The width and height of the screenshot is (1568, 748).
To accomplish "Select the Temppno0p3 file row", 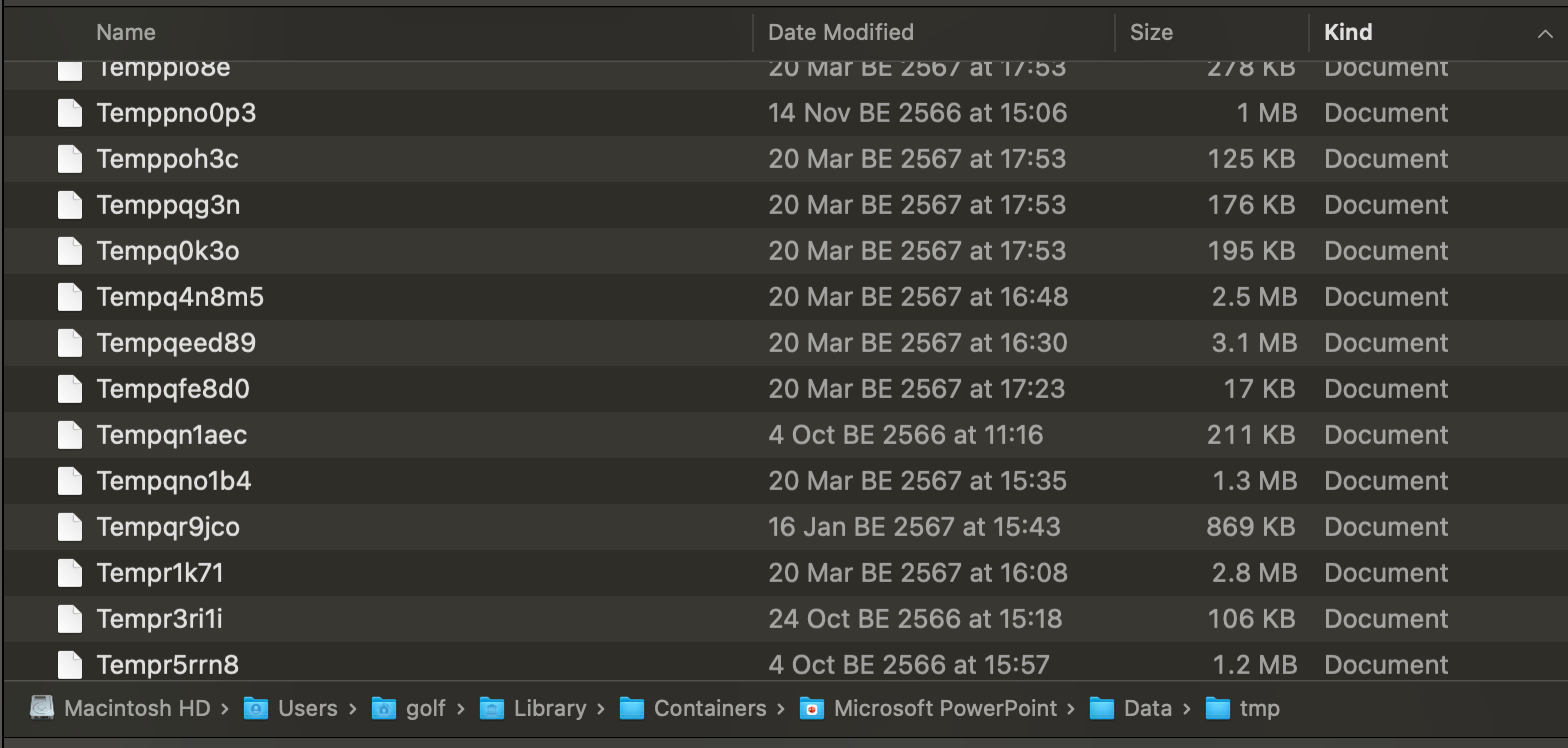I will pyautogui.click(x=176, y=113).
